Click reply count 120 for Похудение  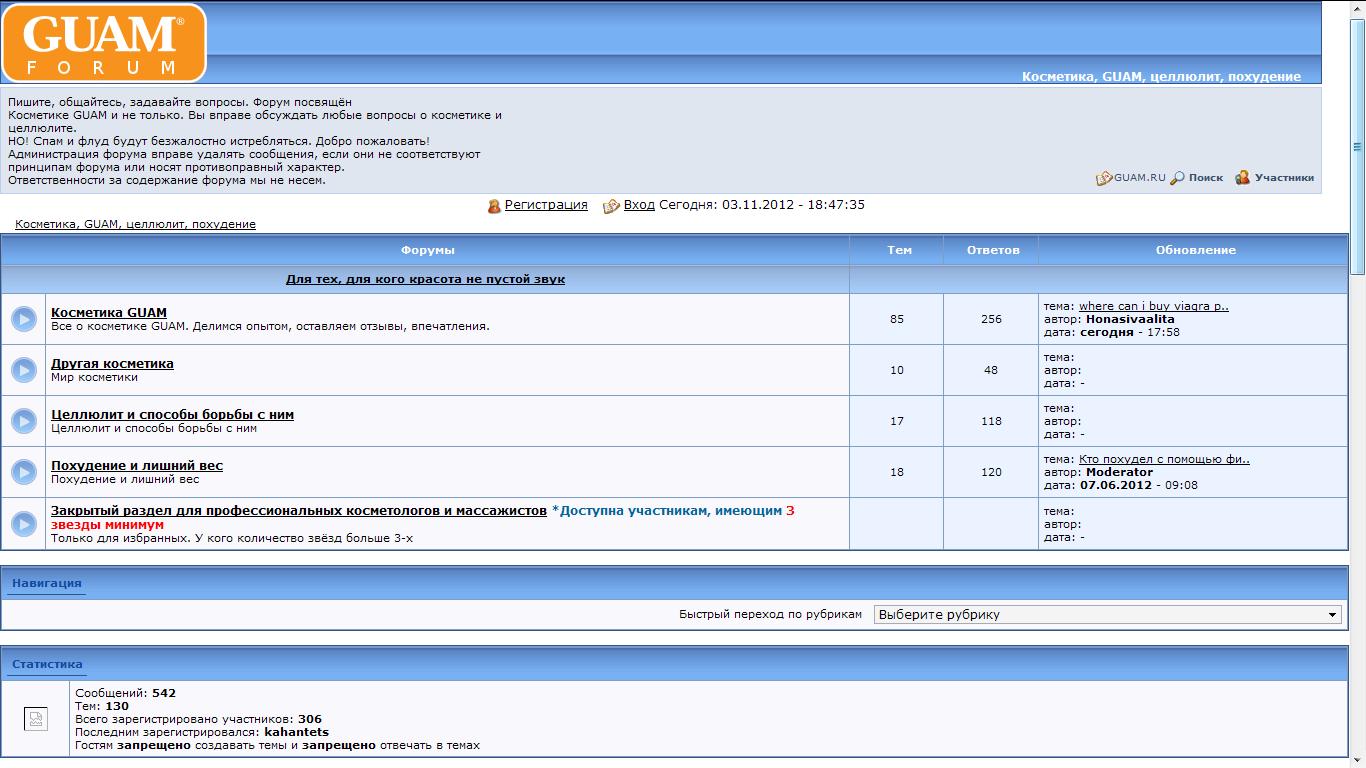click(x=991, y=472)
